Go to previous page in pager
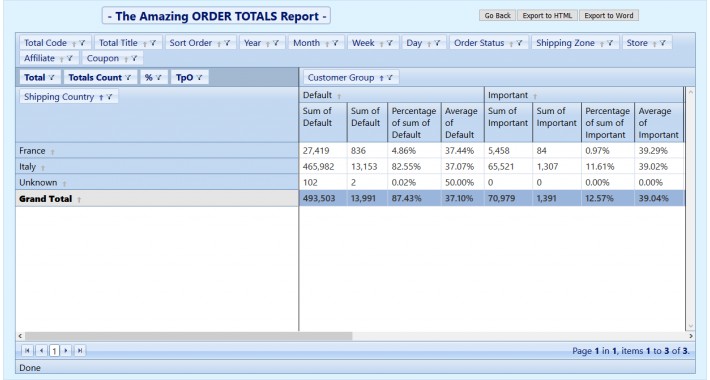The width and height of the screenshot is (710, 380). 41,350
